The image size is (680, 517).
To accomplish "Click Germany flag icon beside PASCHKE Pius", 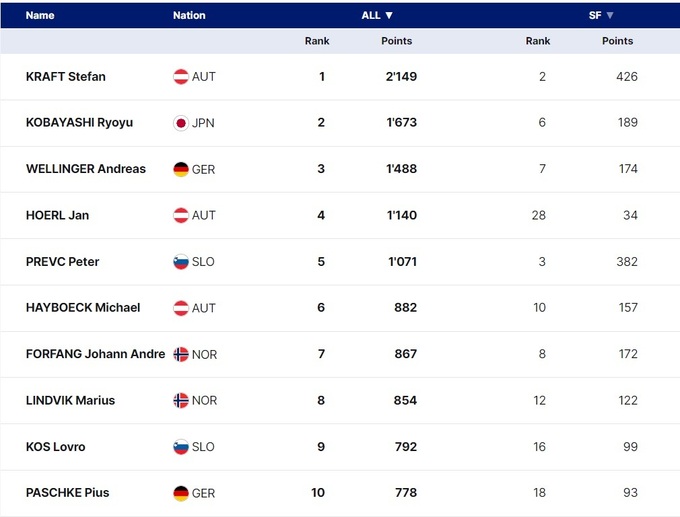I will 181,493.
